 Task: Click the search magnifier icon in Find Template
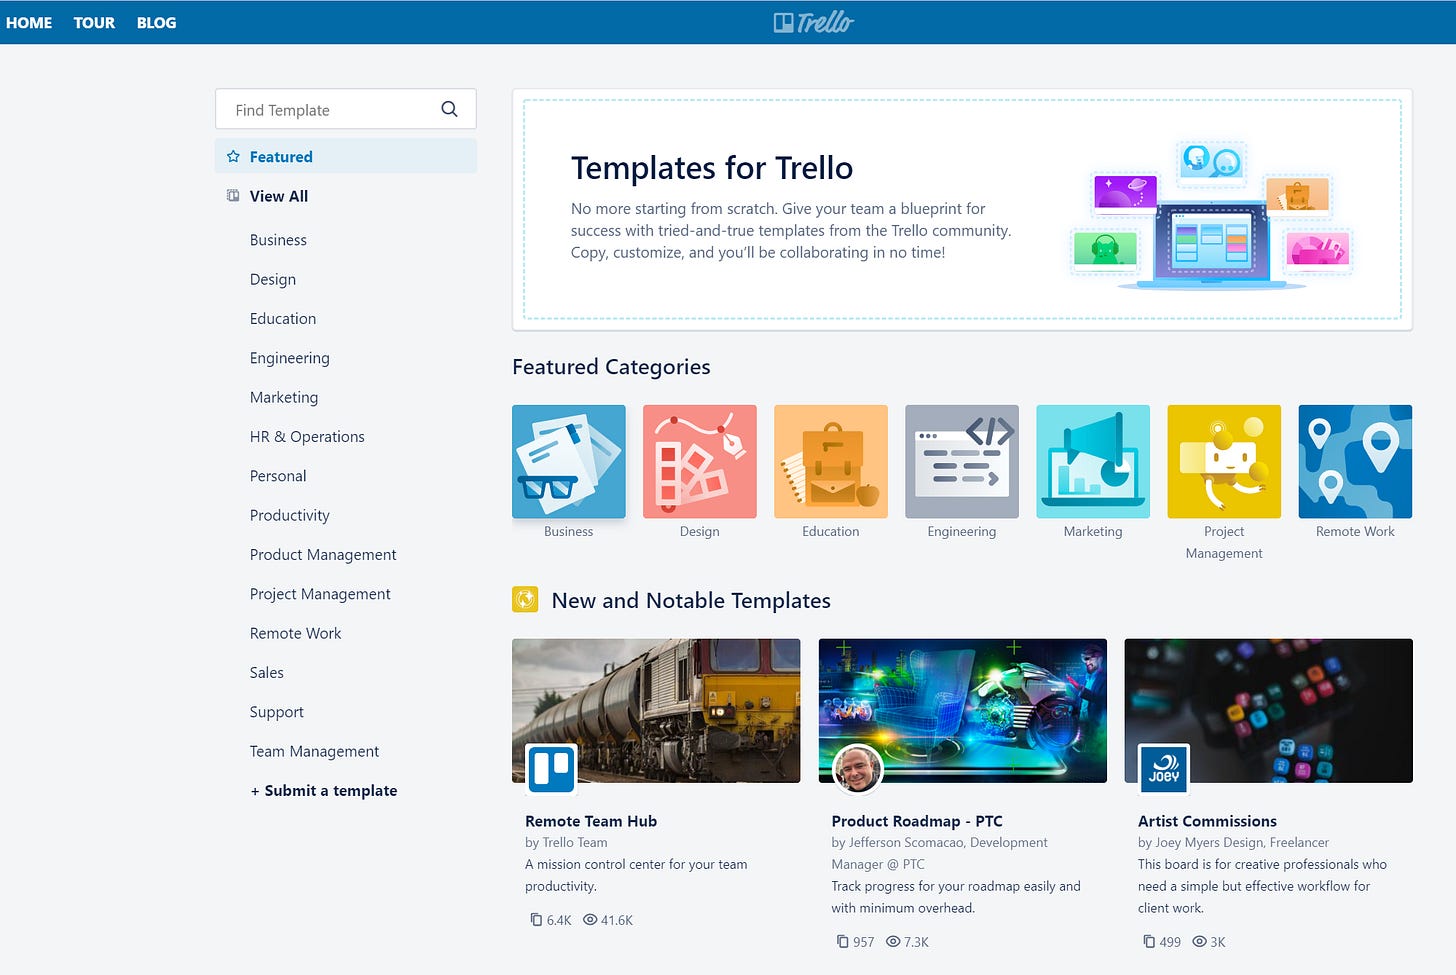point(449,109)
